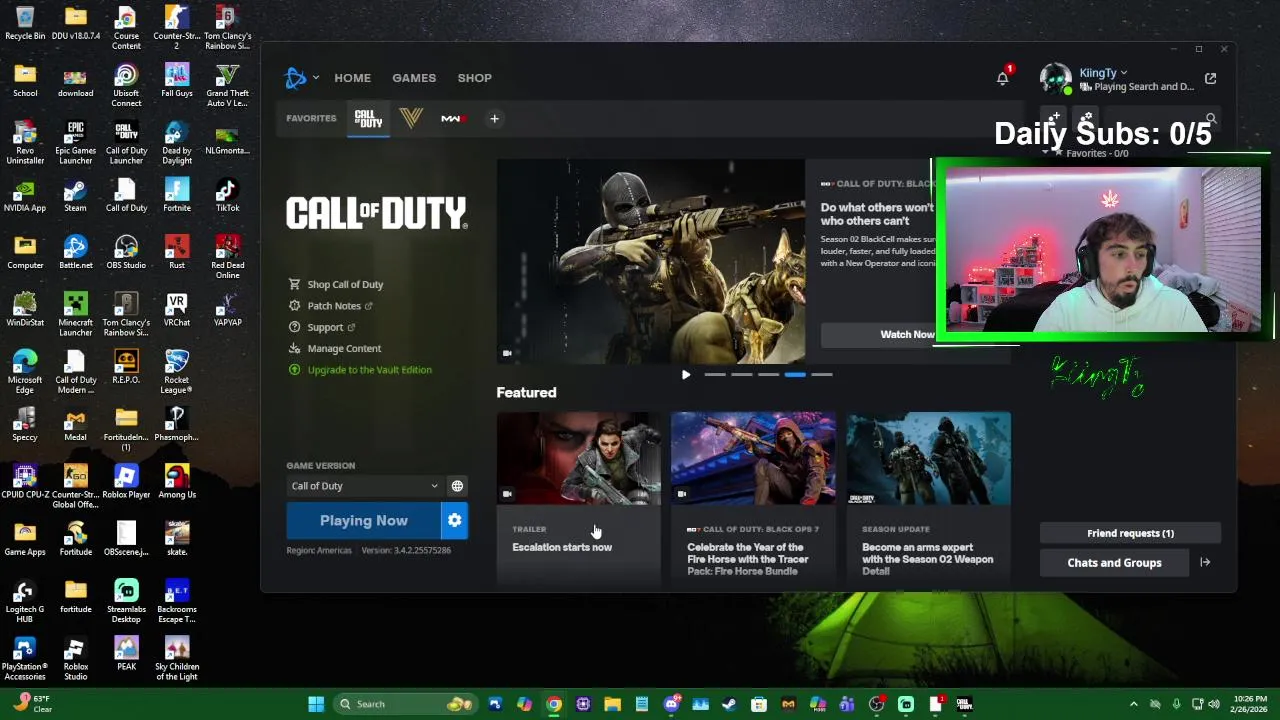Select the Battle.net desktop shortcut
The height and width of the screenshot is (720, 1280).
pyautogui.click(x=75, y=252)
